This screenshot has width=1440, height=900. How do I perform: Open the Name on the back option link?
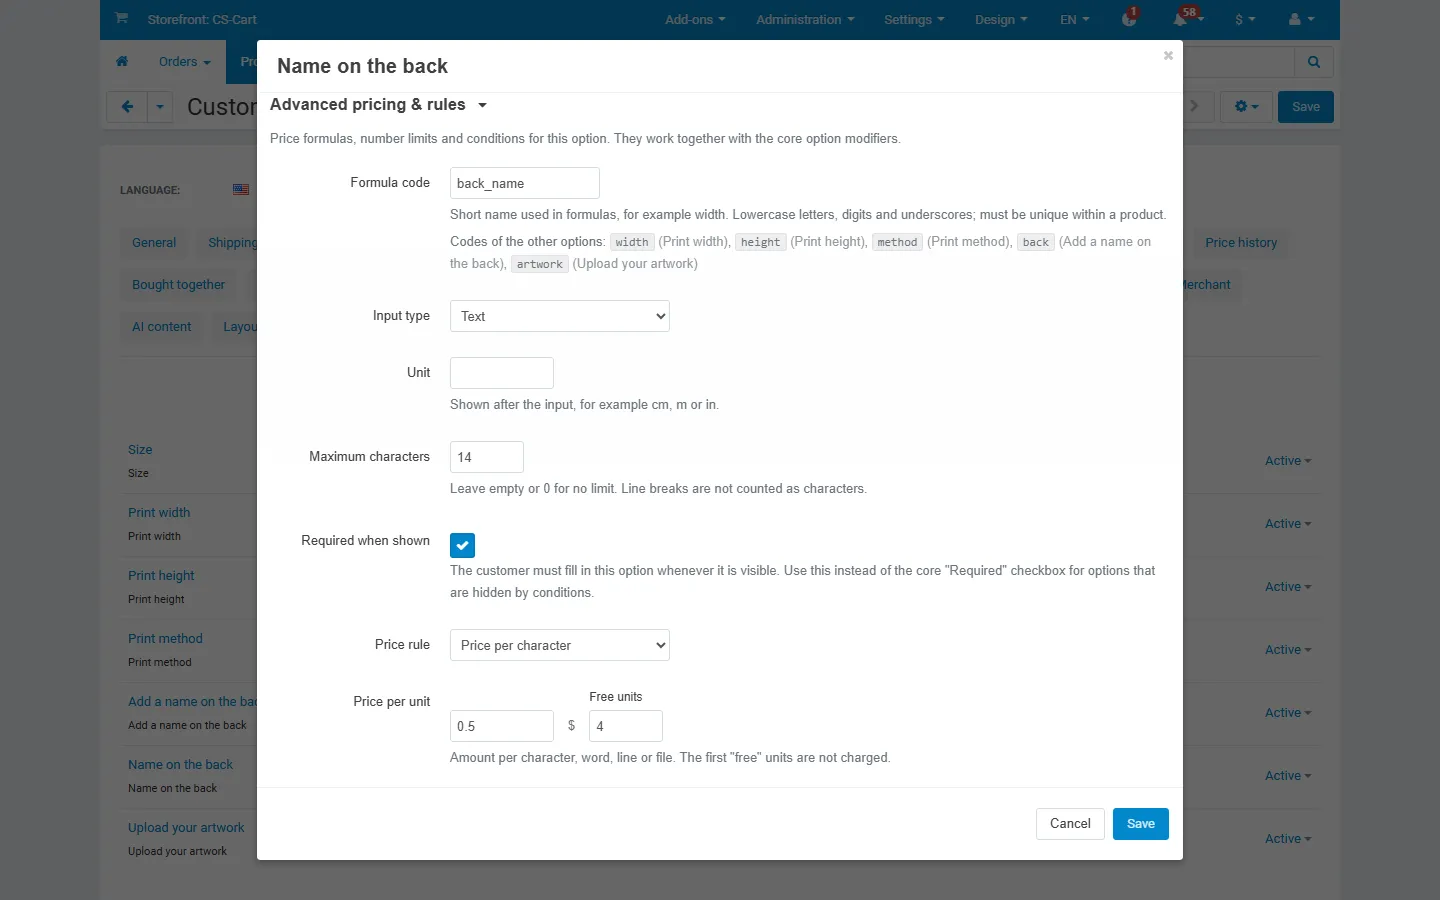click(180, 765)
